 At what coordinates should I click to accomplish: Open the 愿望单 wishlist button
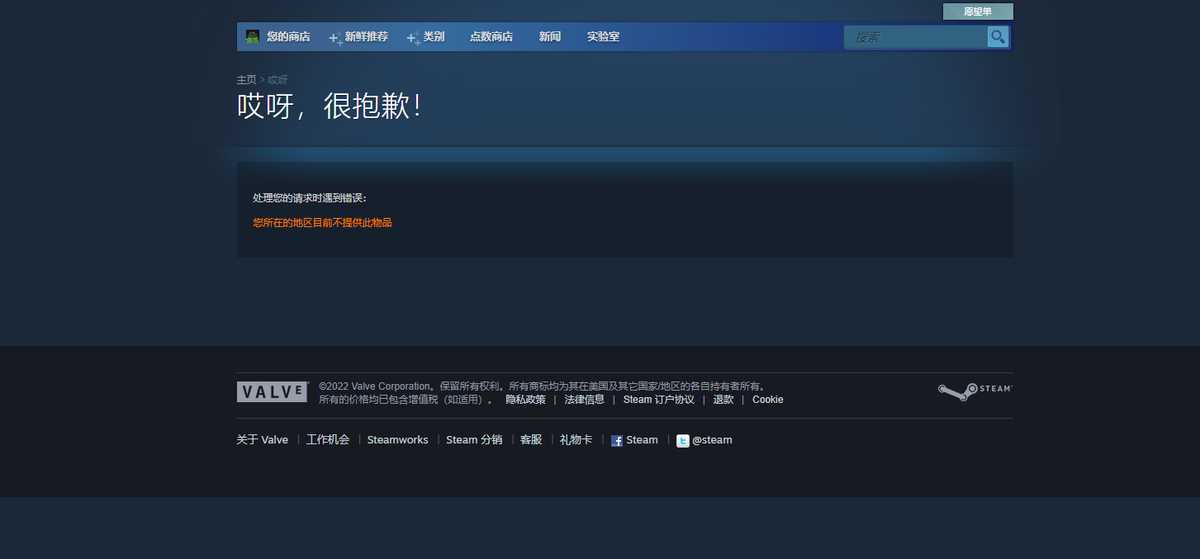coord(977,12)
